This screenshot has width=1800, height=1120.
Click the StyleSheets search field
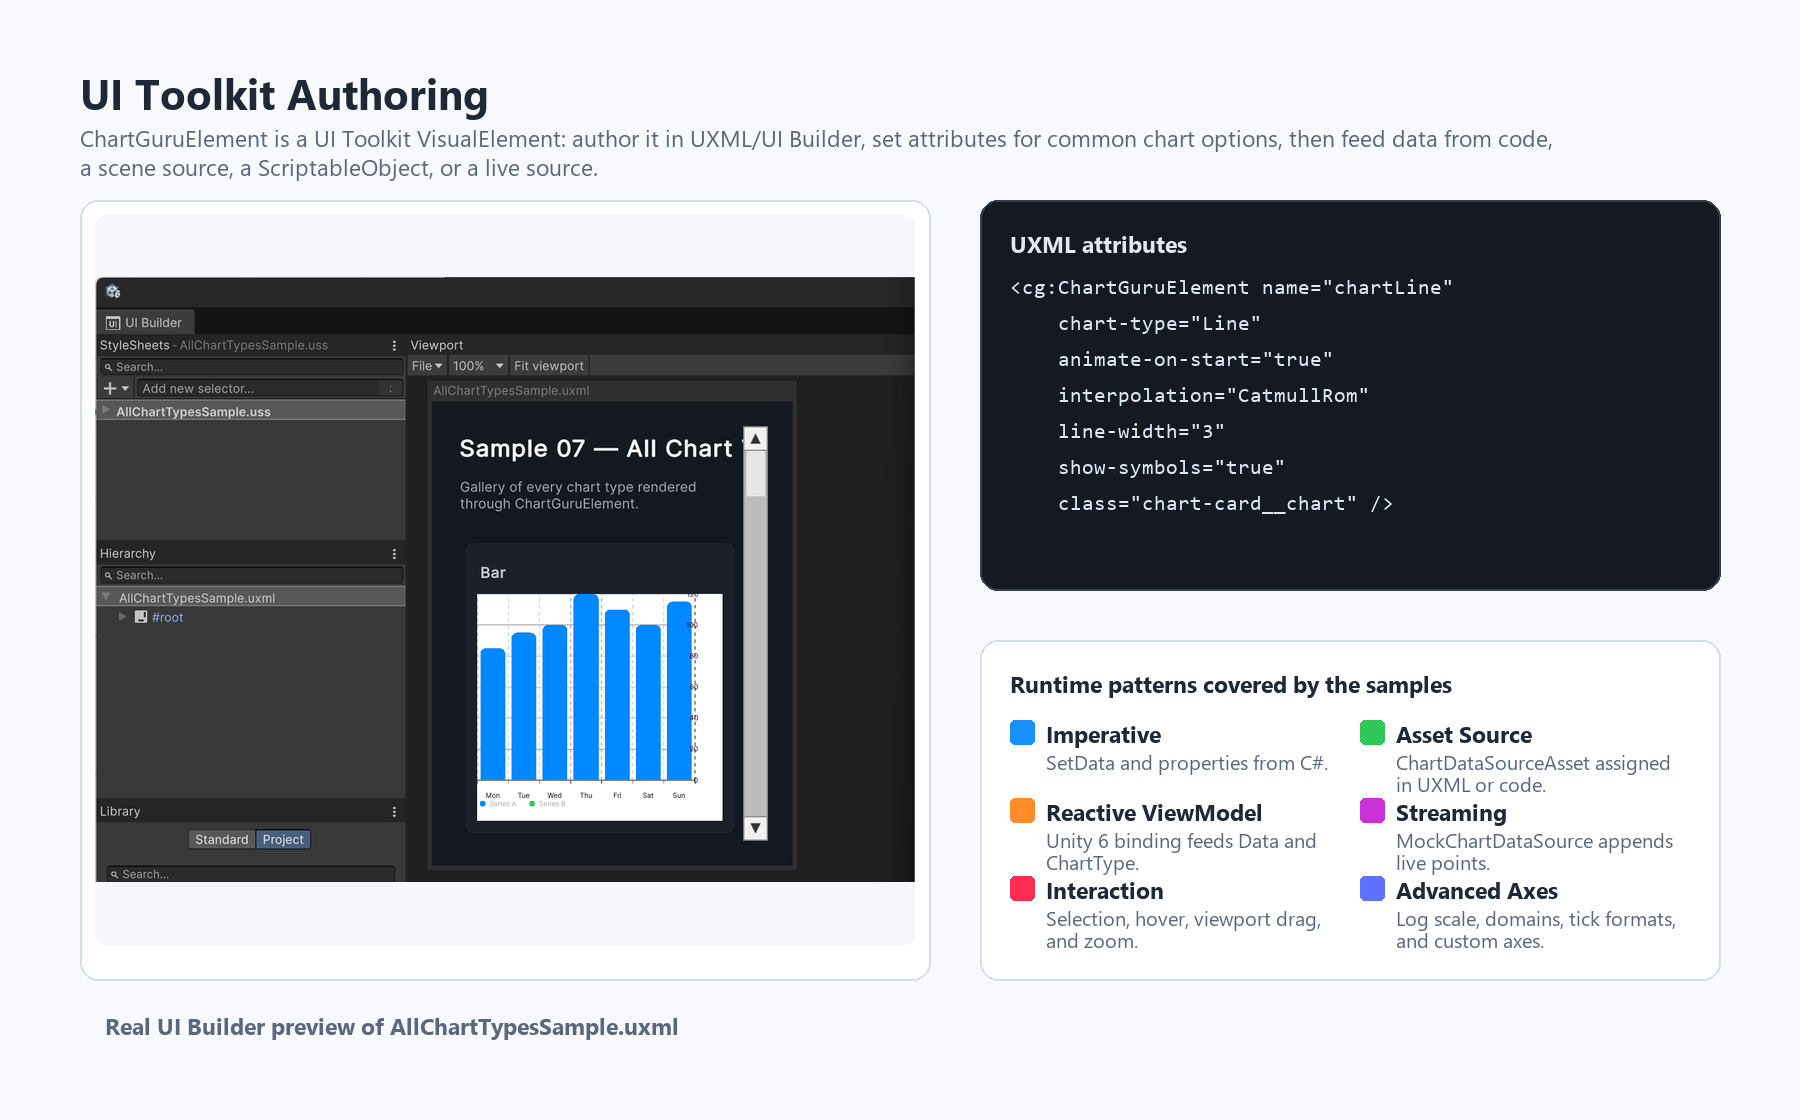251,367
